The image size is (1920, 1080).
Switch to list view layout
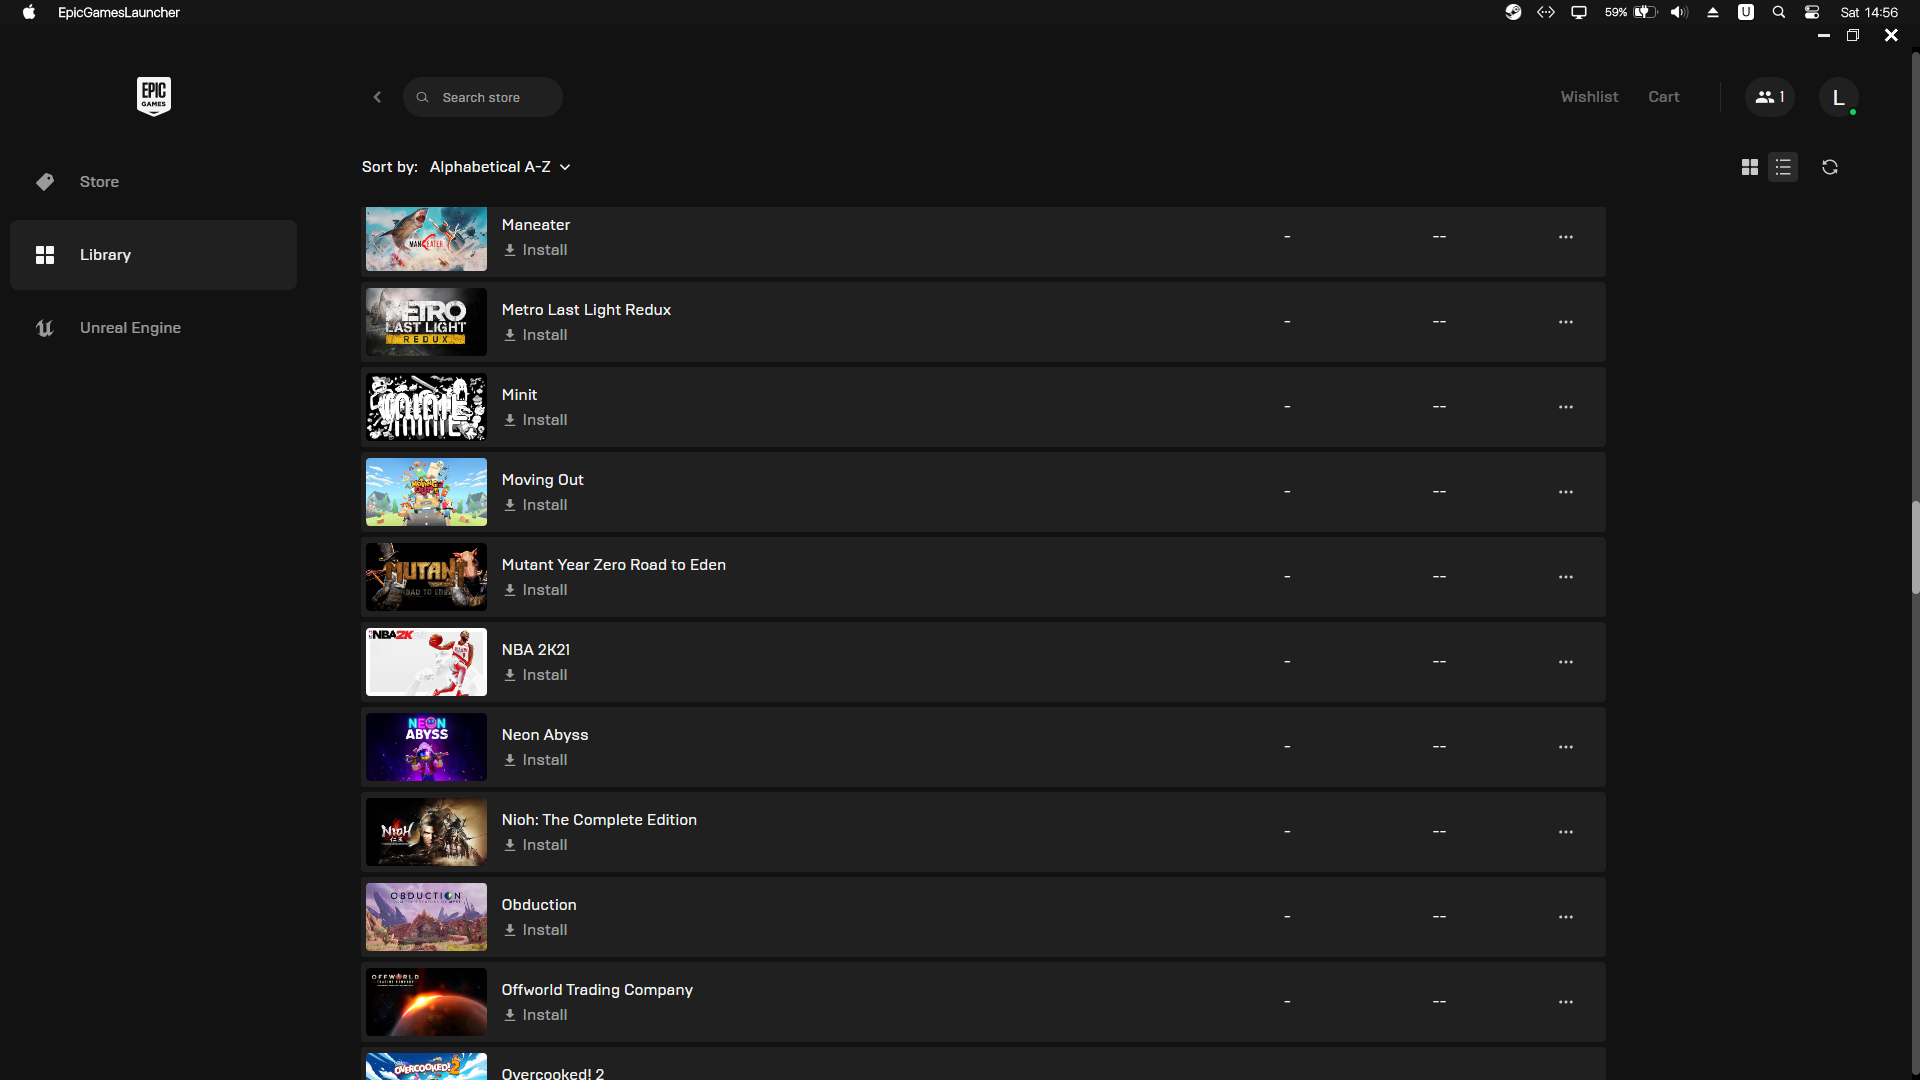(1783, 167)
